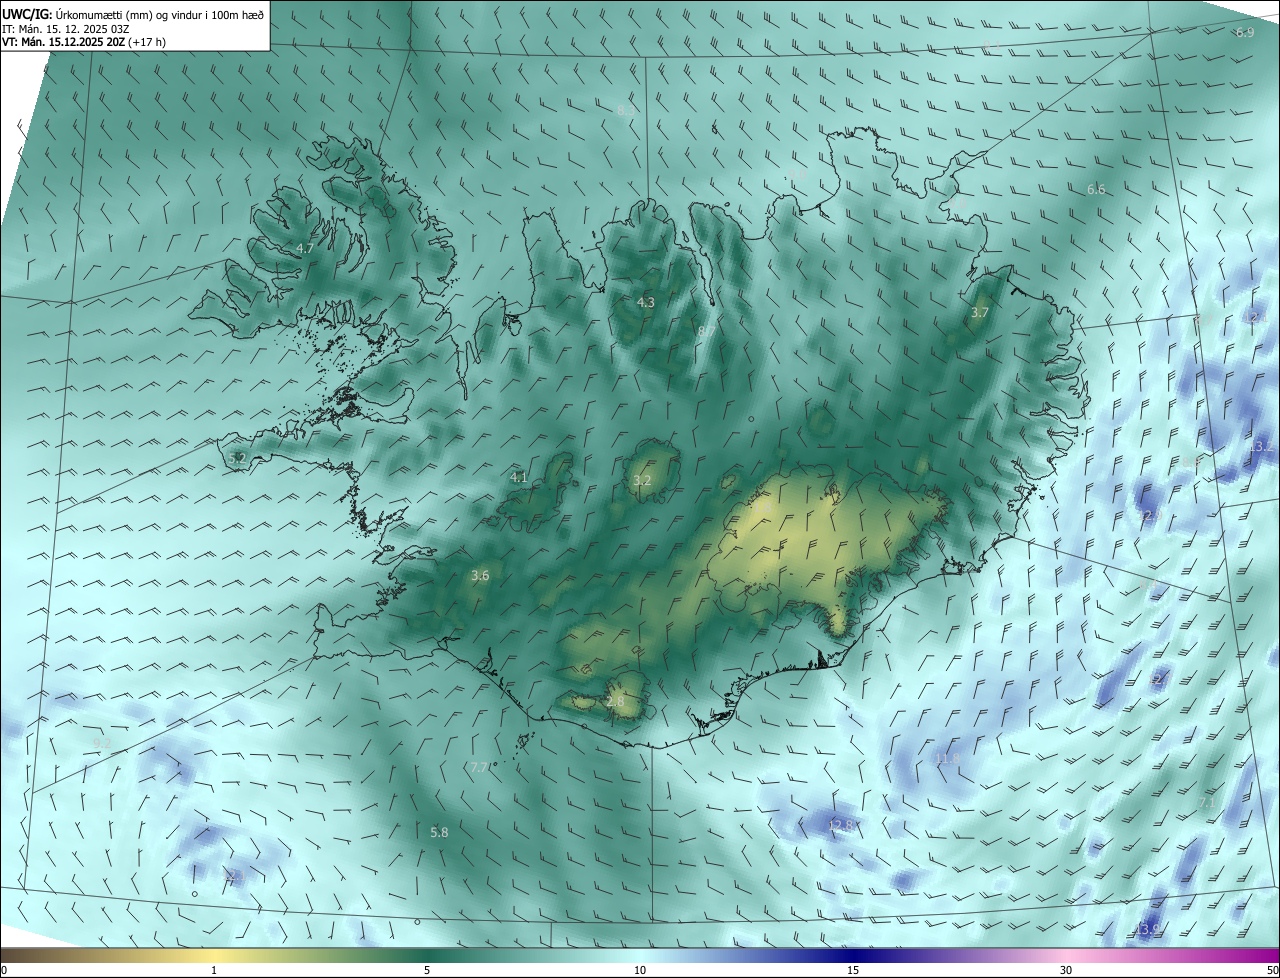Click the 3.6 value in southwest Iceland
1280x978 pixels.
(480, 576)
